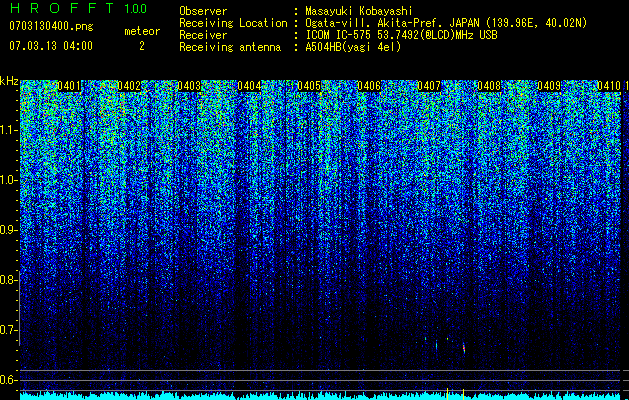Click the HROFFT 1.0.0 title text
The height and width of the screenshot is (400, 629).
[78, 8]
